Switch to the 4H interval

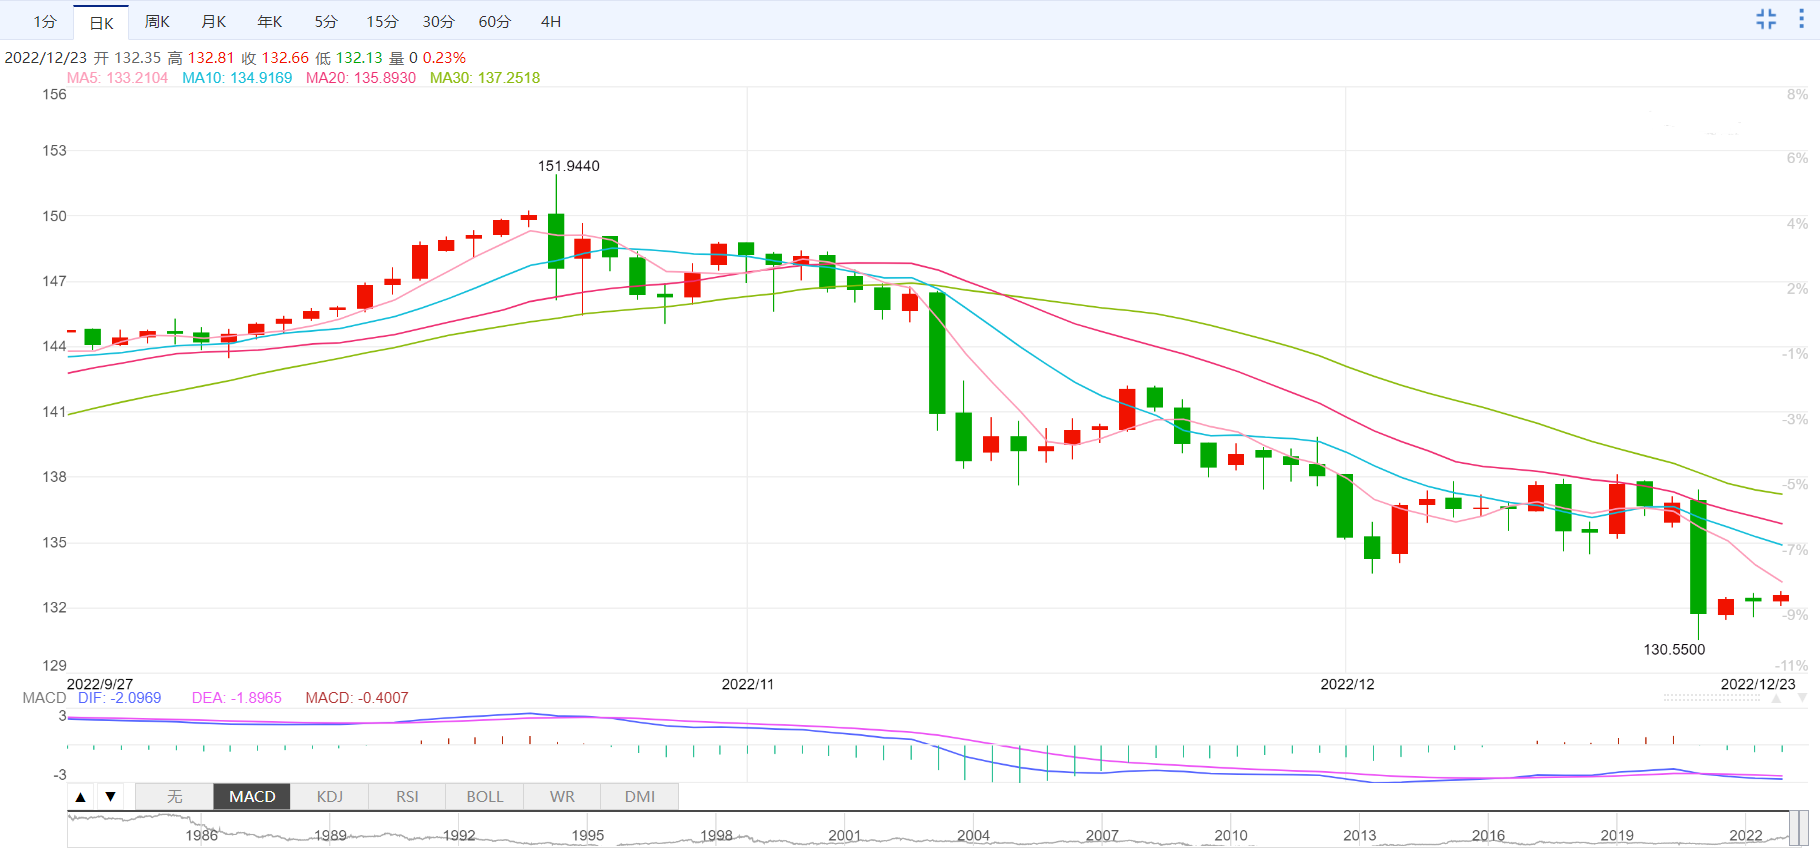tap(550, 22)
